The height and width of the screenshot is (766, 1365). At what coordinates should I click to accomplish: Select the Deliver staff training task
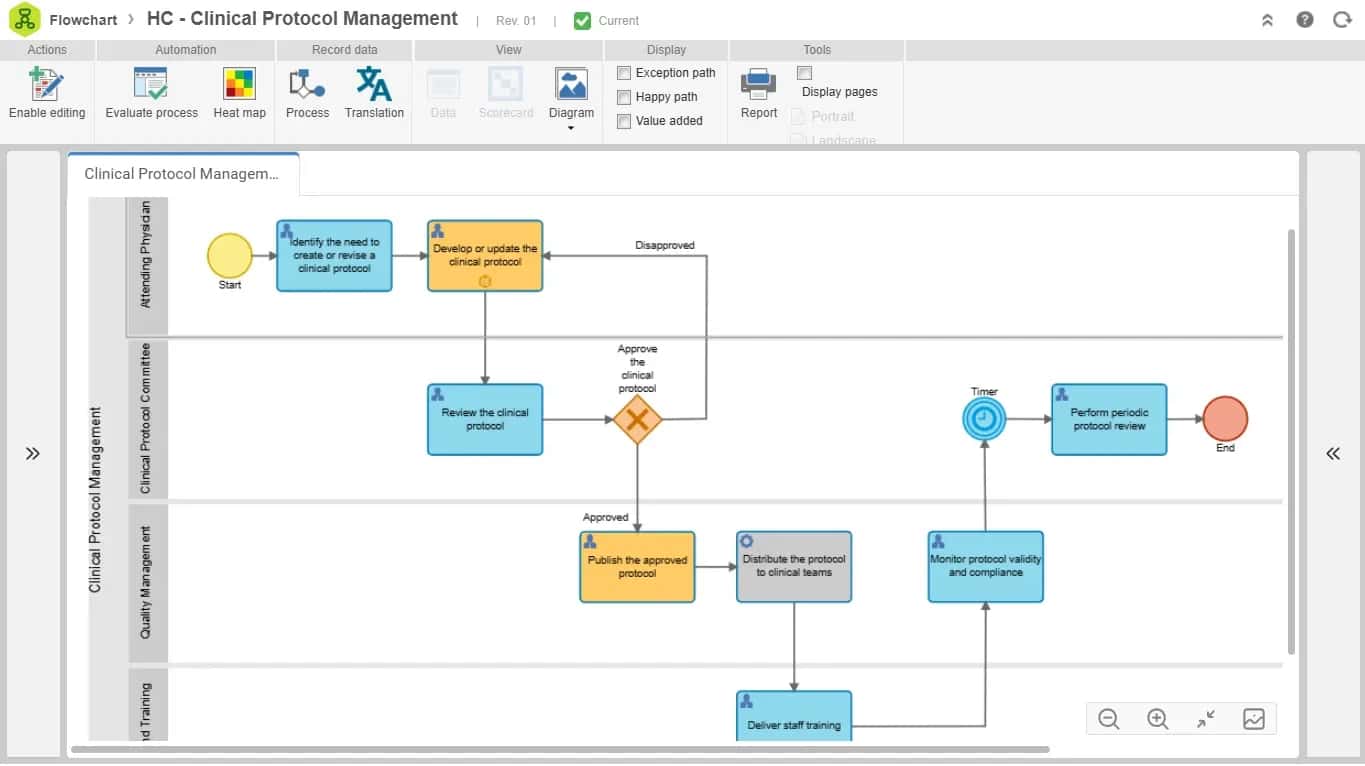[794, 716]
